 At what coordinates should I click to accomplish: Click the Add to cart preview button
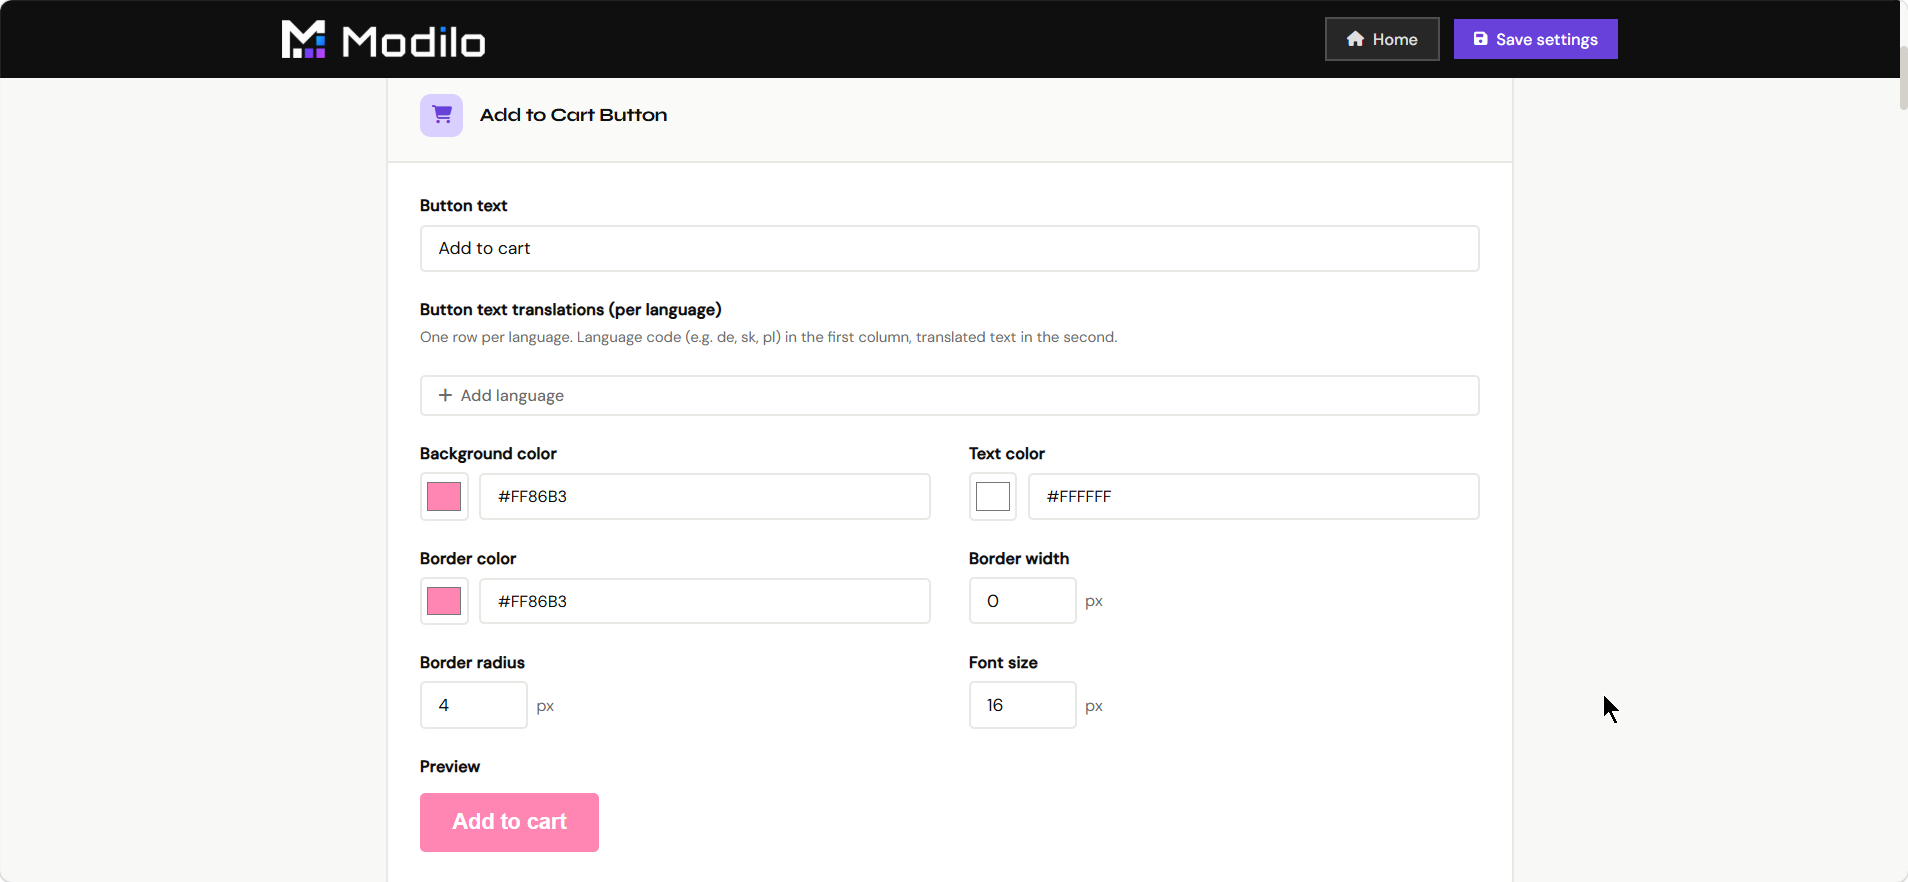[x=509, y=822]
